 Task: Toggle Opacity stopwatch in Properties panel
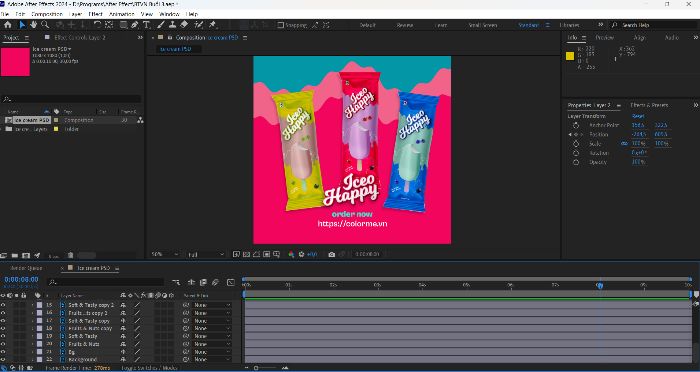[575, 162]
